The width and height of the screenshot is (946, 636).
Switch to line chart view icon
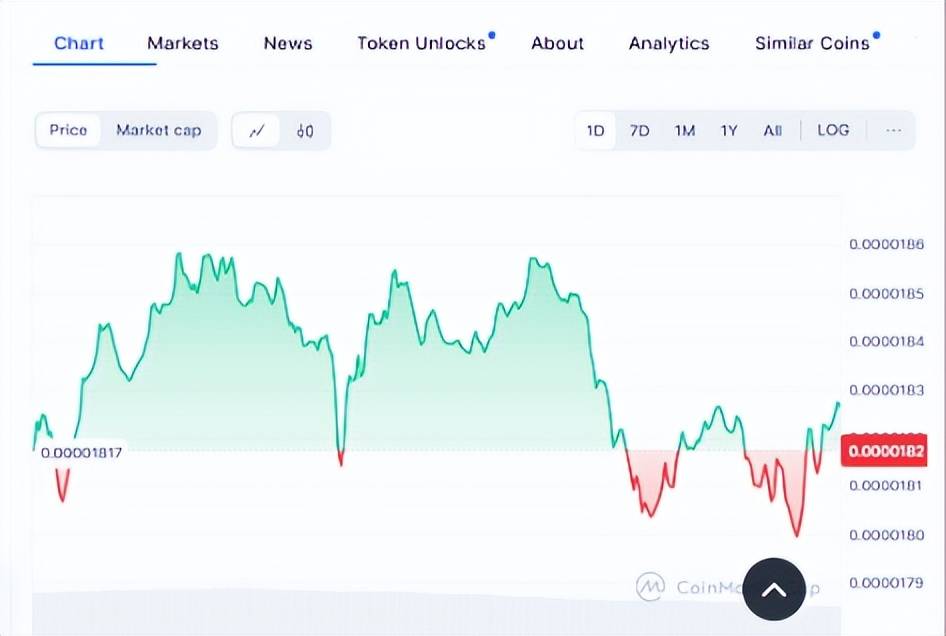(257, 131)
